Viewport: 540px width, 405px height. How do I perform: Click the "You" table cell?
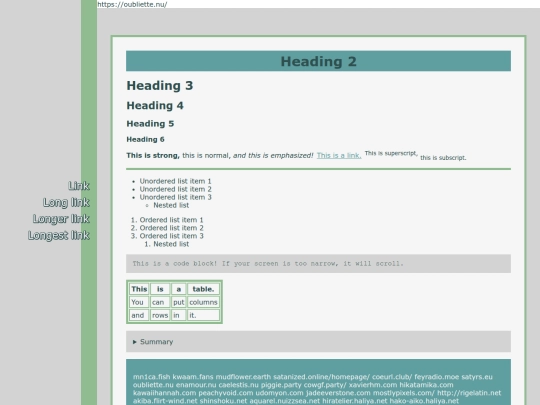(139, 302)
